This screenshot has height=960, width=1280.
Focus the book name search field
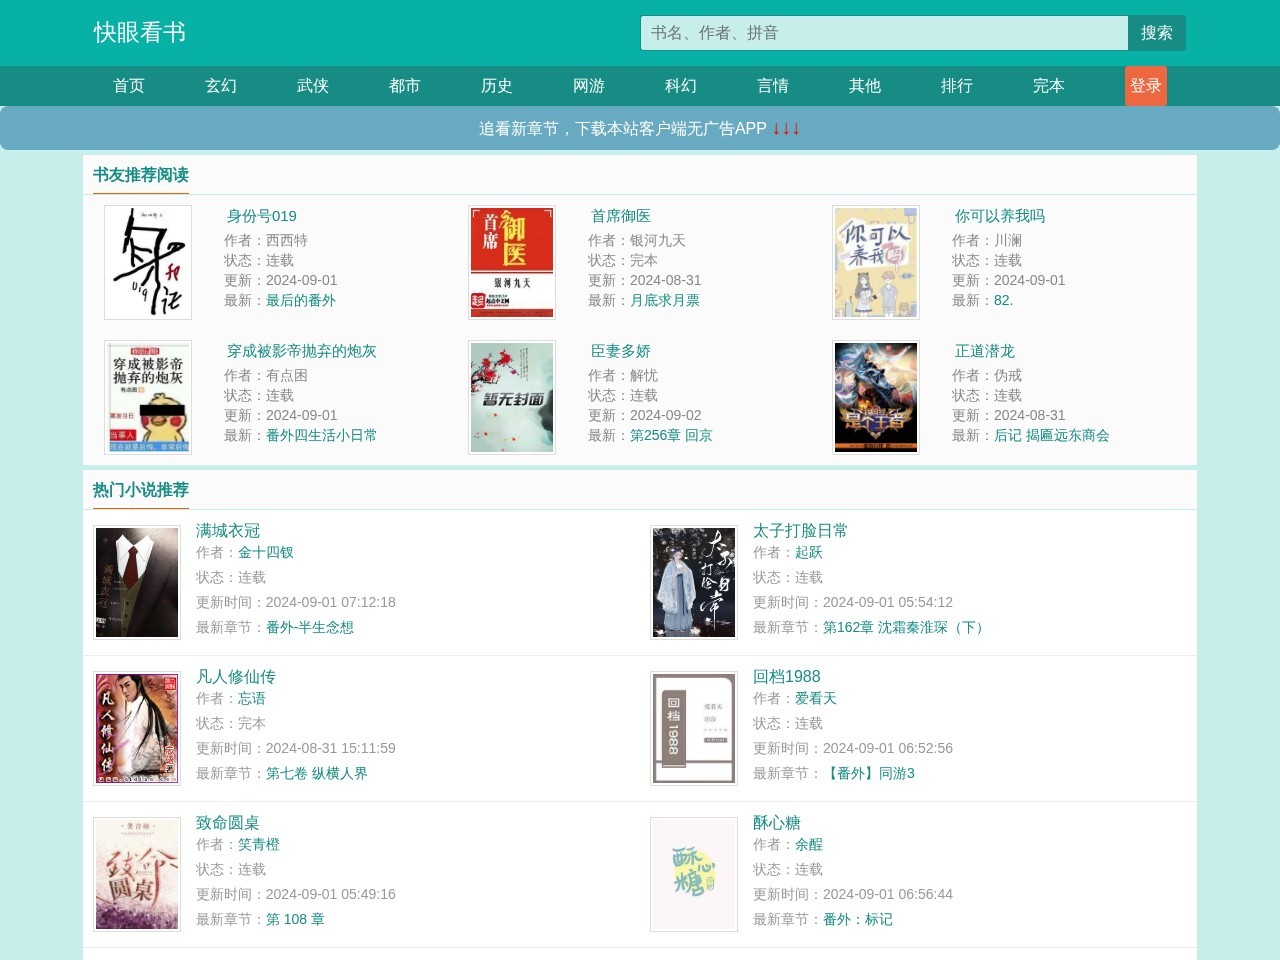[884, 33]
